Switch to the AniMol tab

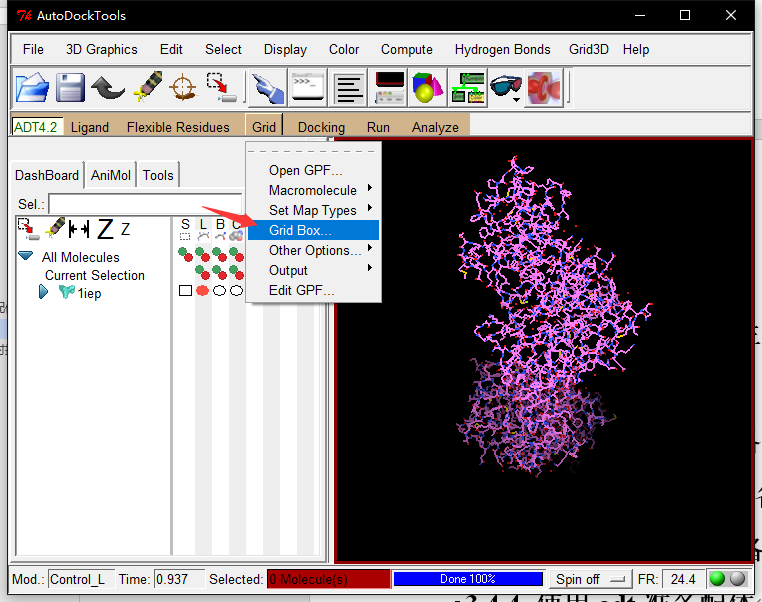click(111, 175)
